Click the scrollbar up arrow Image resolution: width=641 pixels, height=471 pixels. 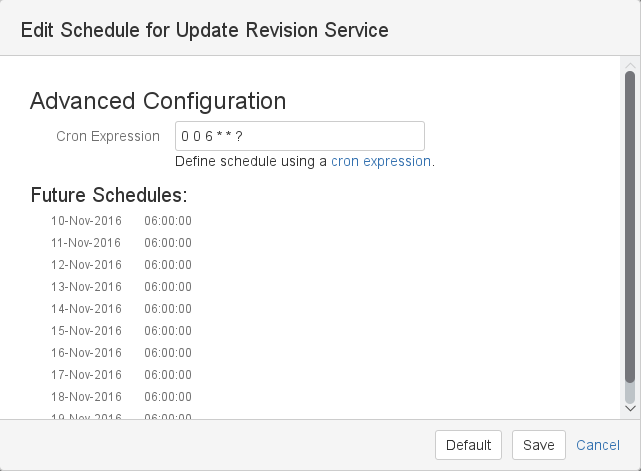coord(630,65)
